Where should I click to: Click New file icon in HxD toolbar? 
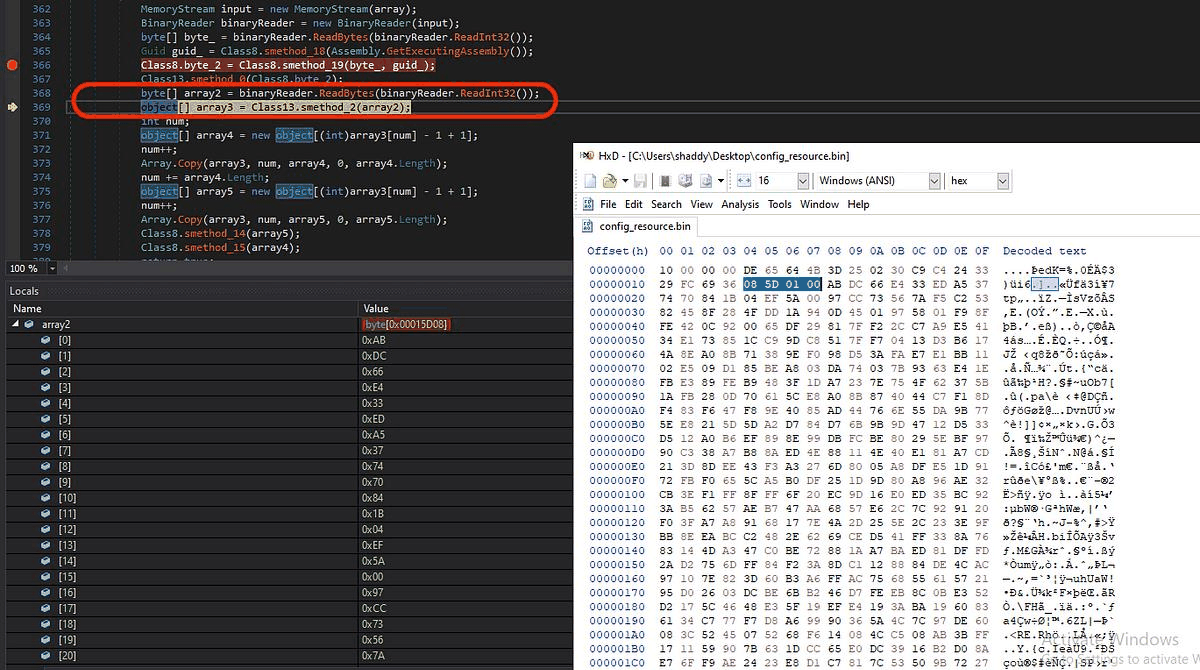[x=589, y=181]
